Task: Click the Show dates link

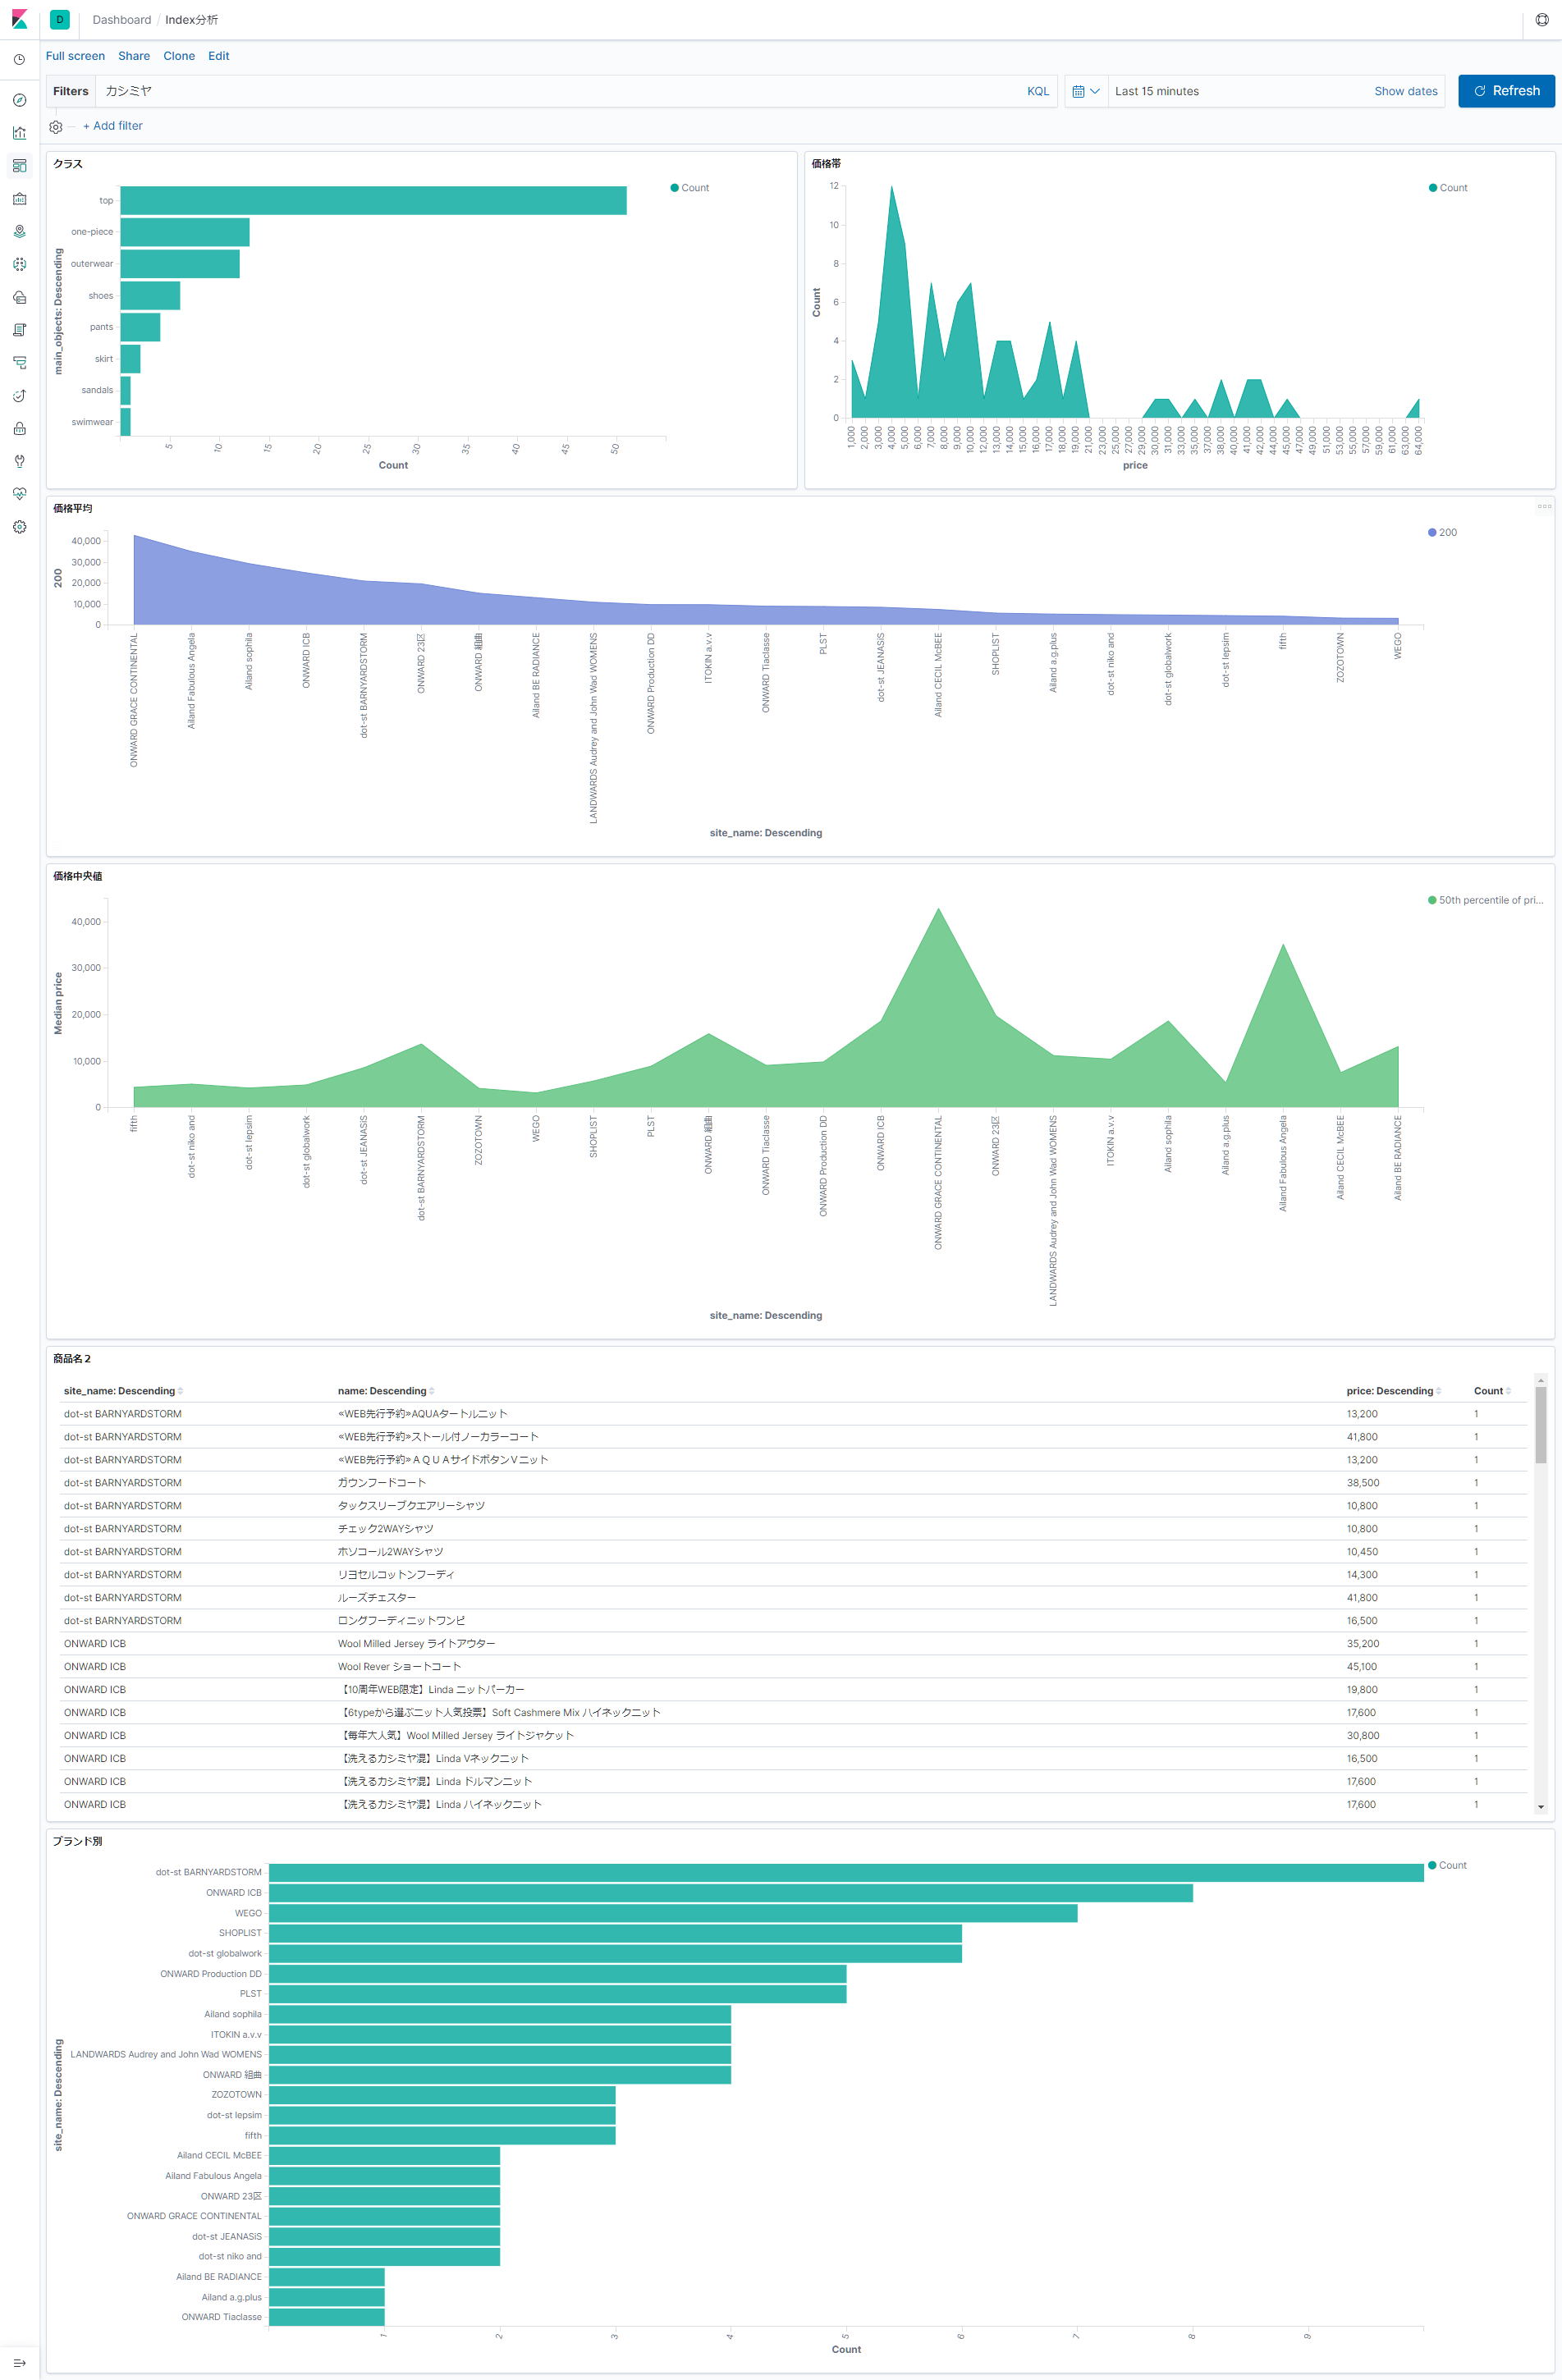Action: coord(1405,91)
